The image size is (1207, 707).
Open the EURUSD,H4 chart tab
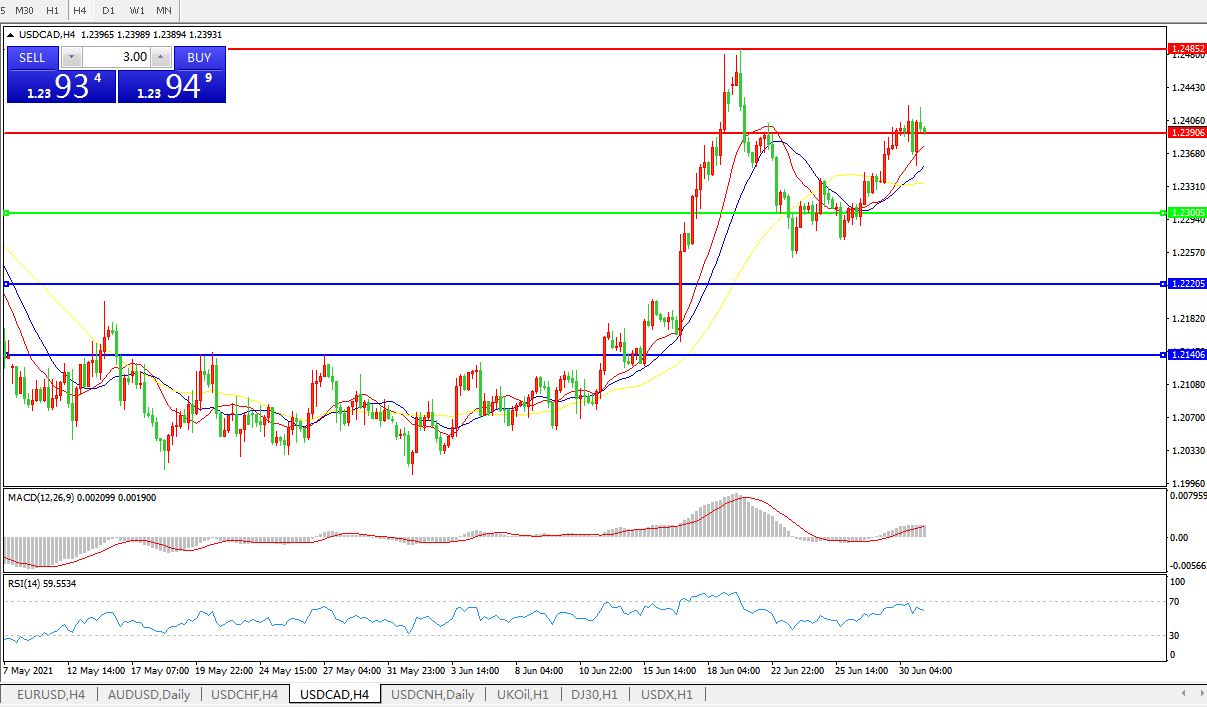click(x=50, y=694)
